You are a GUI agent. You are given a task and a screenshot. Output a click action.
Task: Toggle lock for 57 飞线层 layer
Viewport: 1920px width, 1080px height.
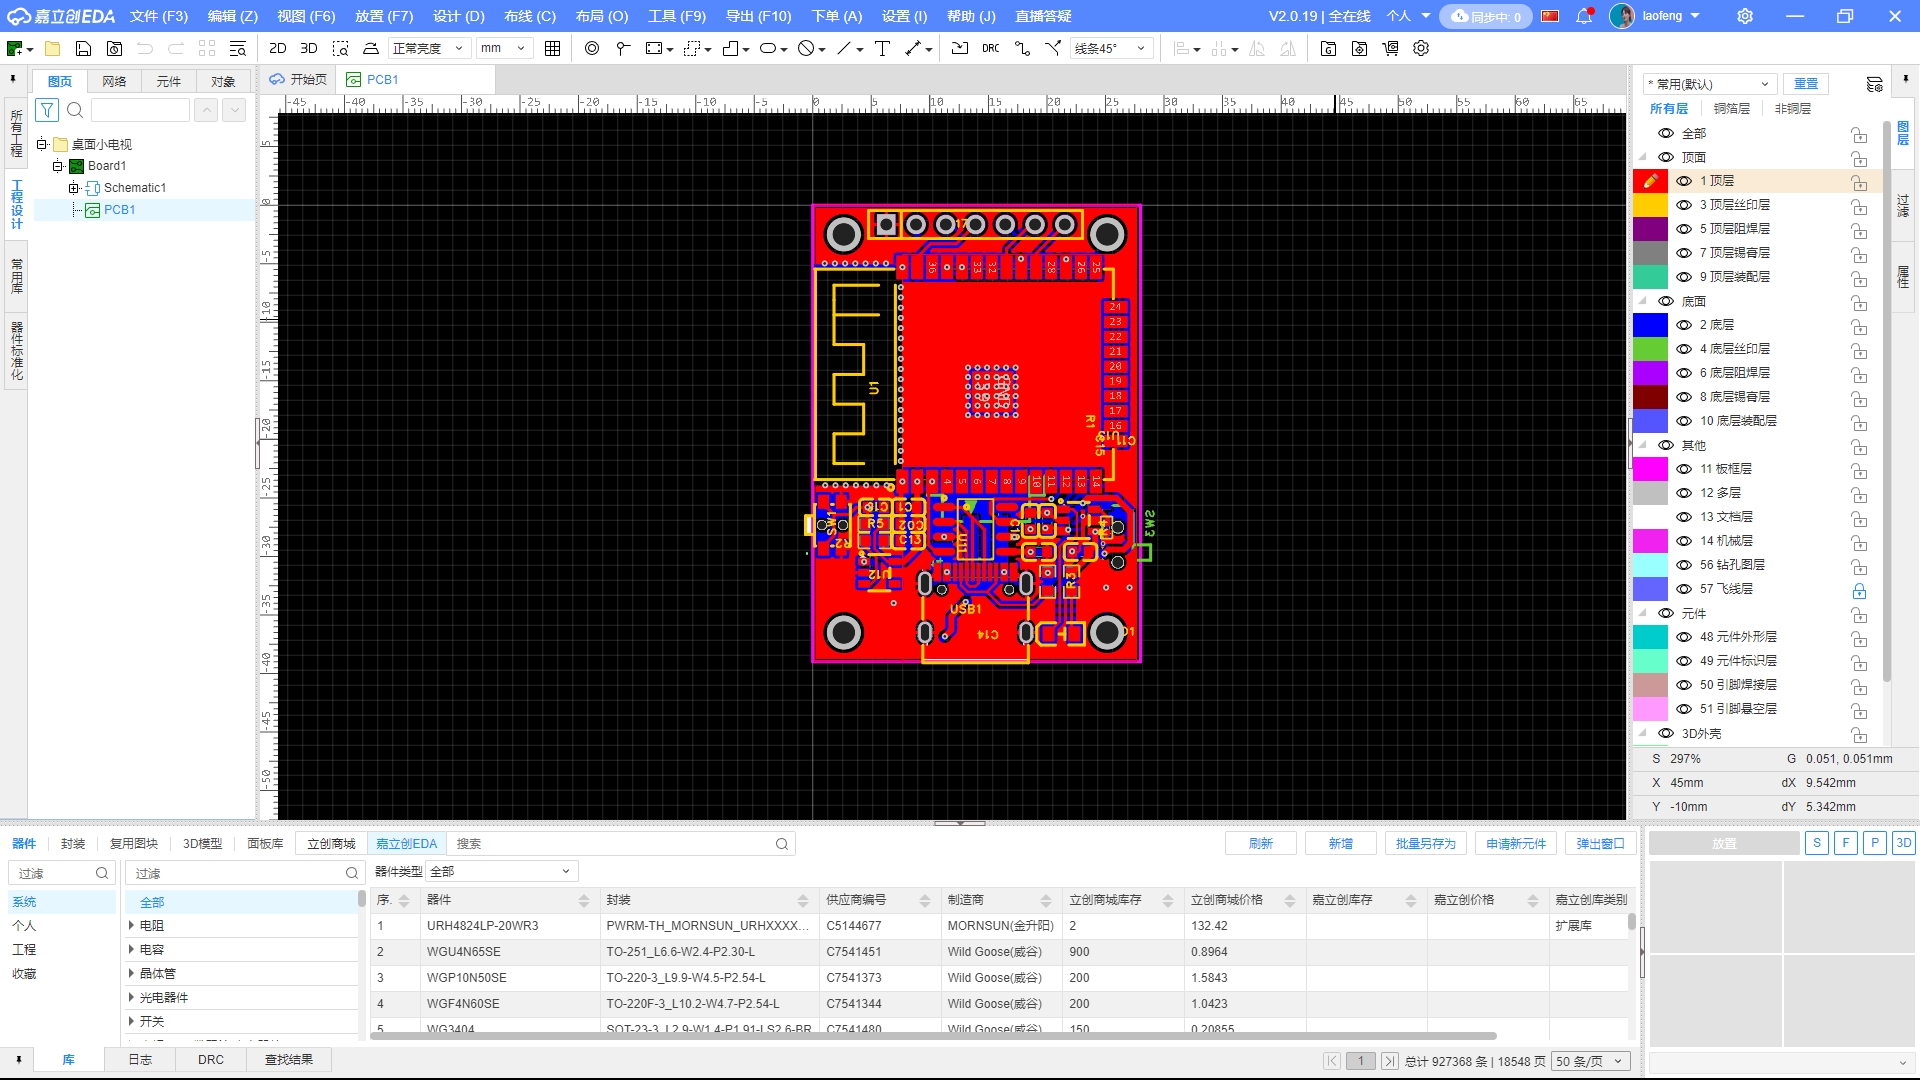pos(1859,590)
